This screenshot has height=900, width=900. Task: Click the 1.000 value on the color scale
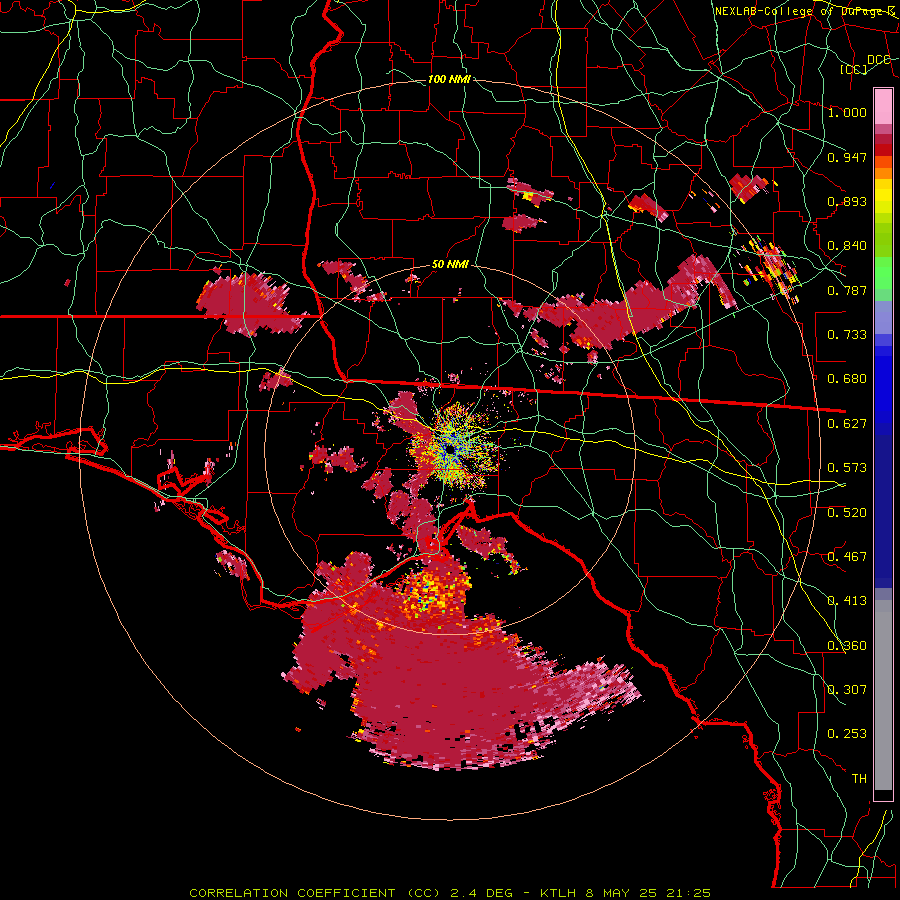[x=847, y=112]
